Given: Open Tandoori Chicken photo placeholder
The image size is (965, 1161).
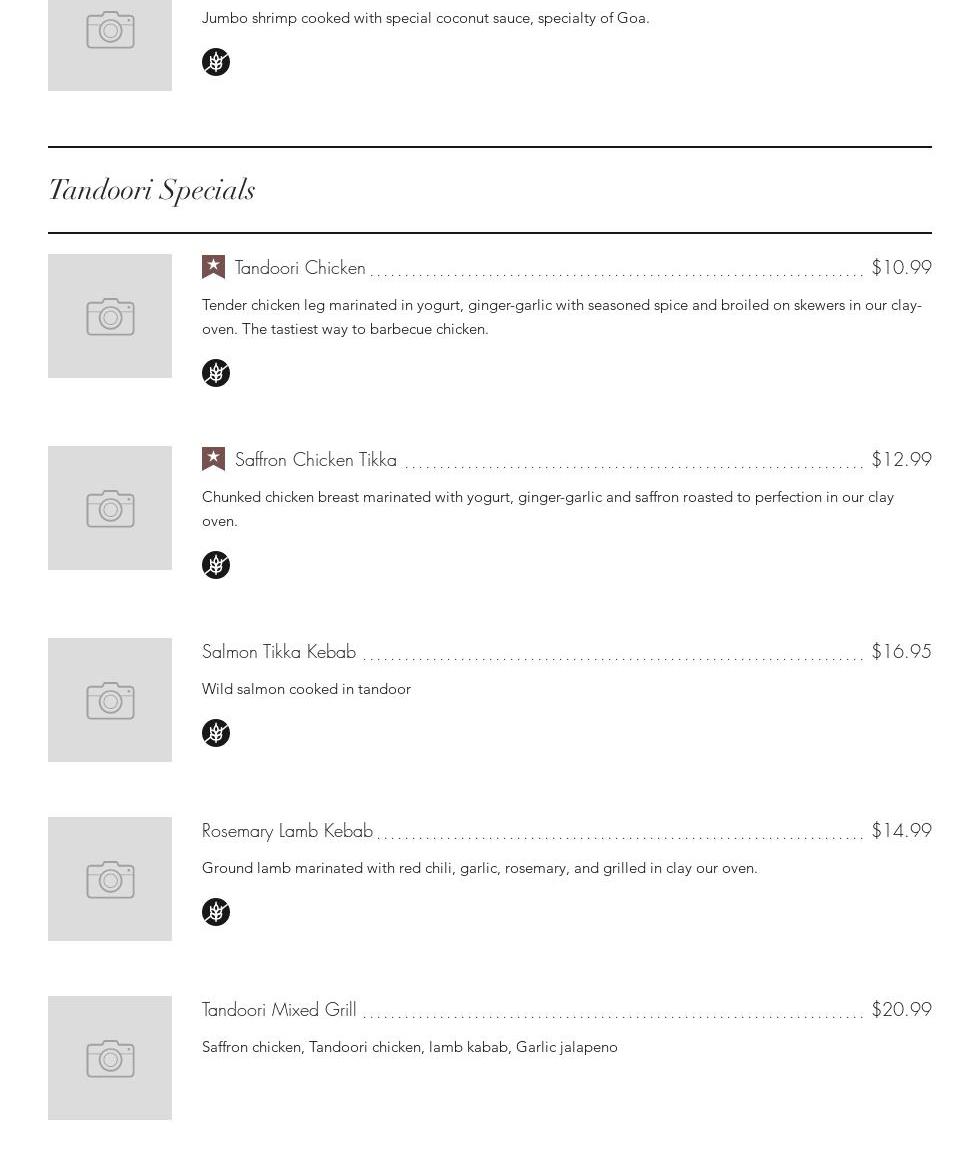Looking at the screenshot, I should 110,316.
